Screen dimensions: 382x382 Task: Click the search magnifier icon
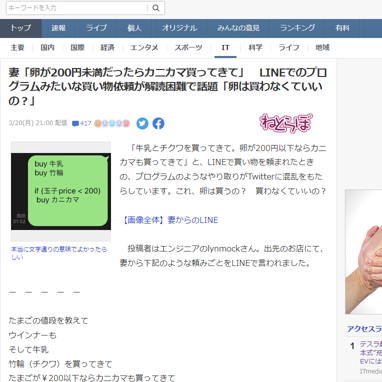click(x=156, y=8)
